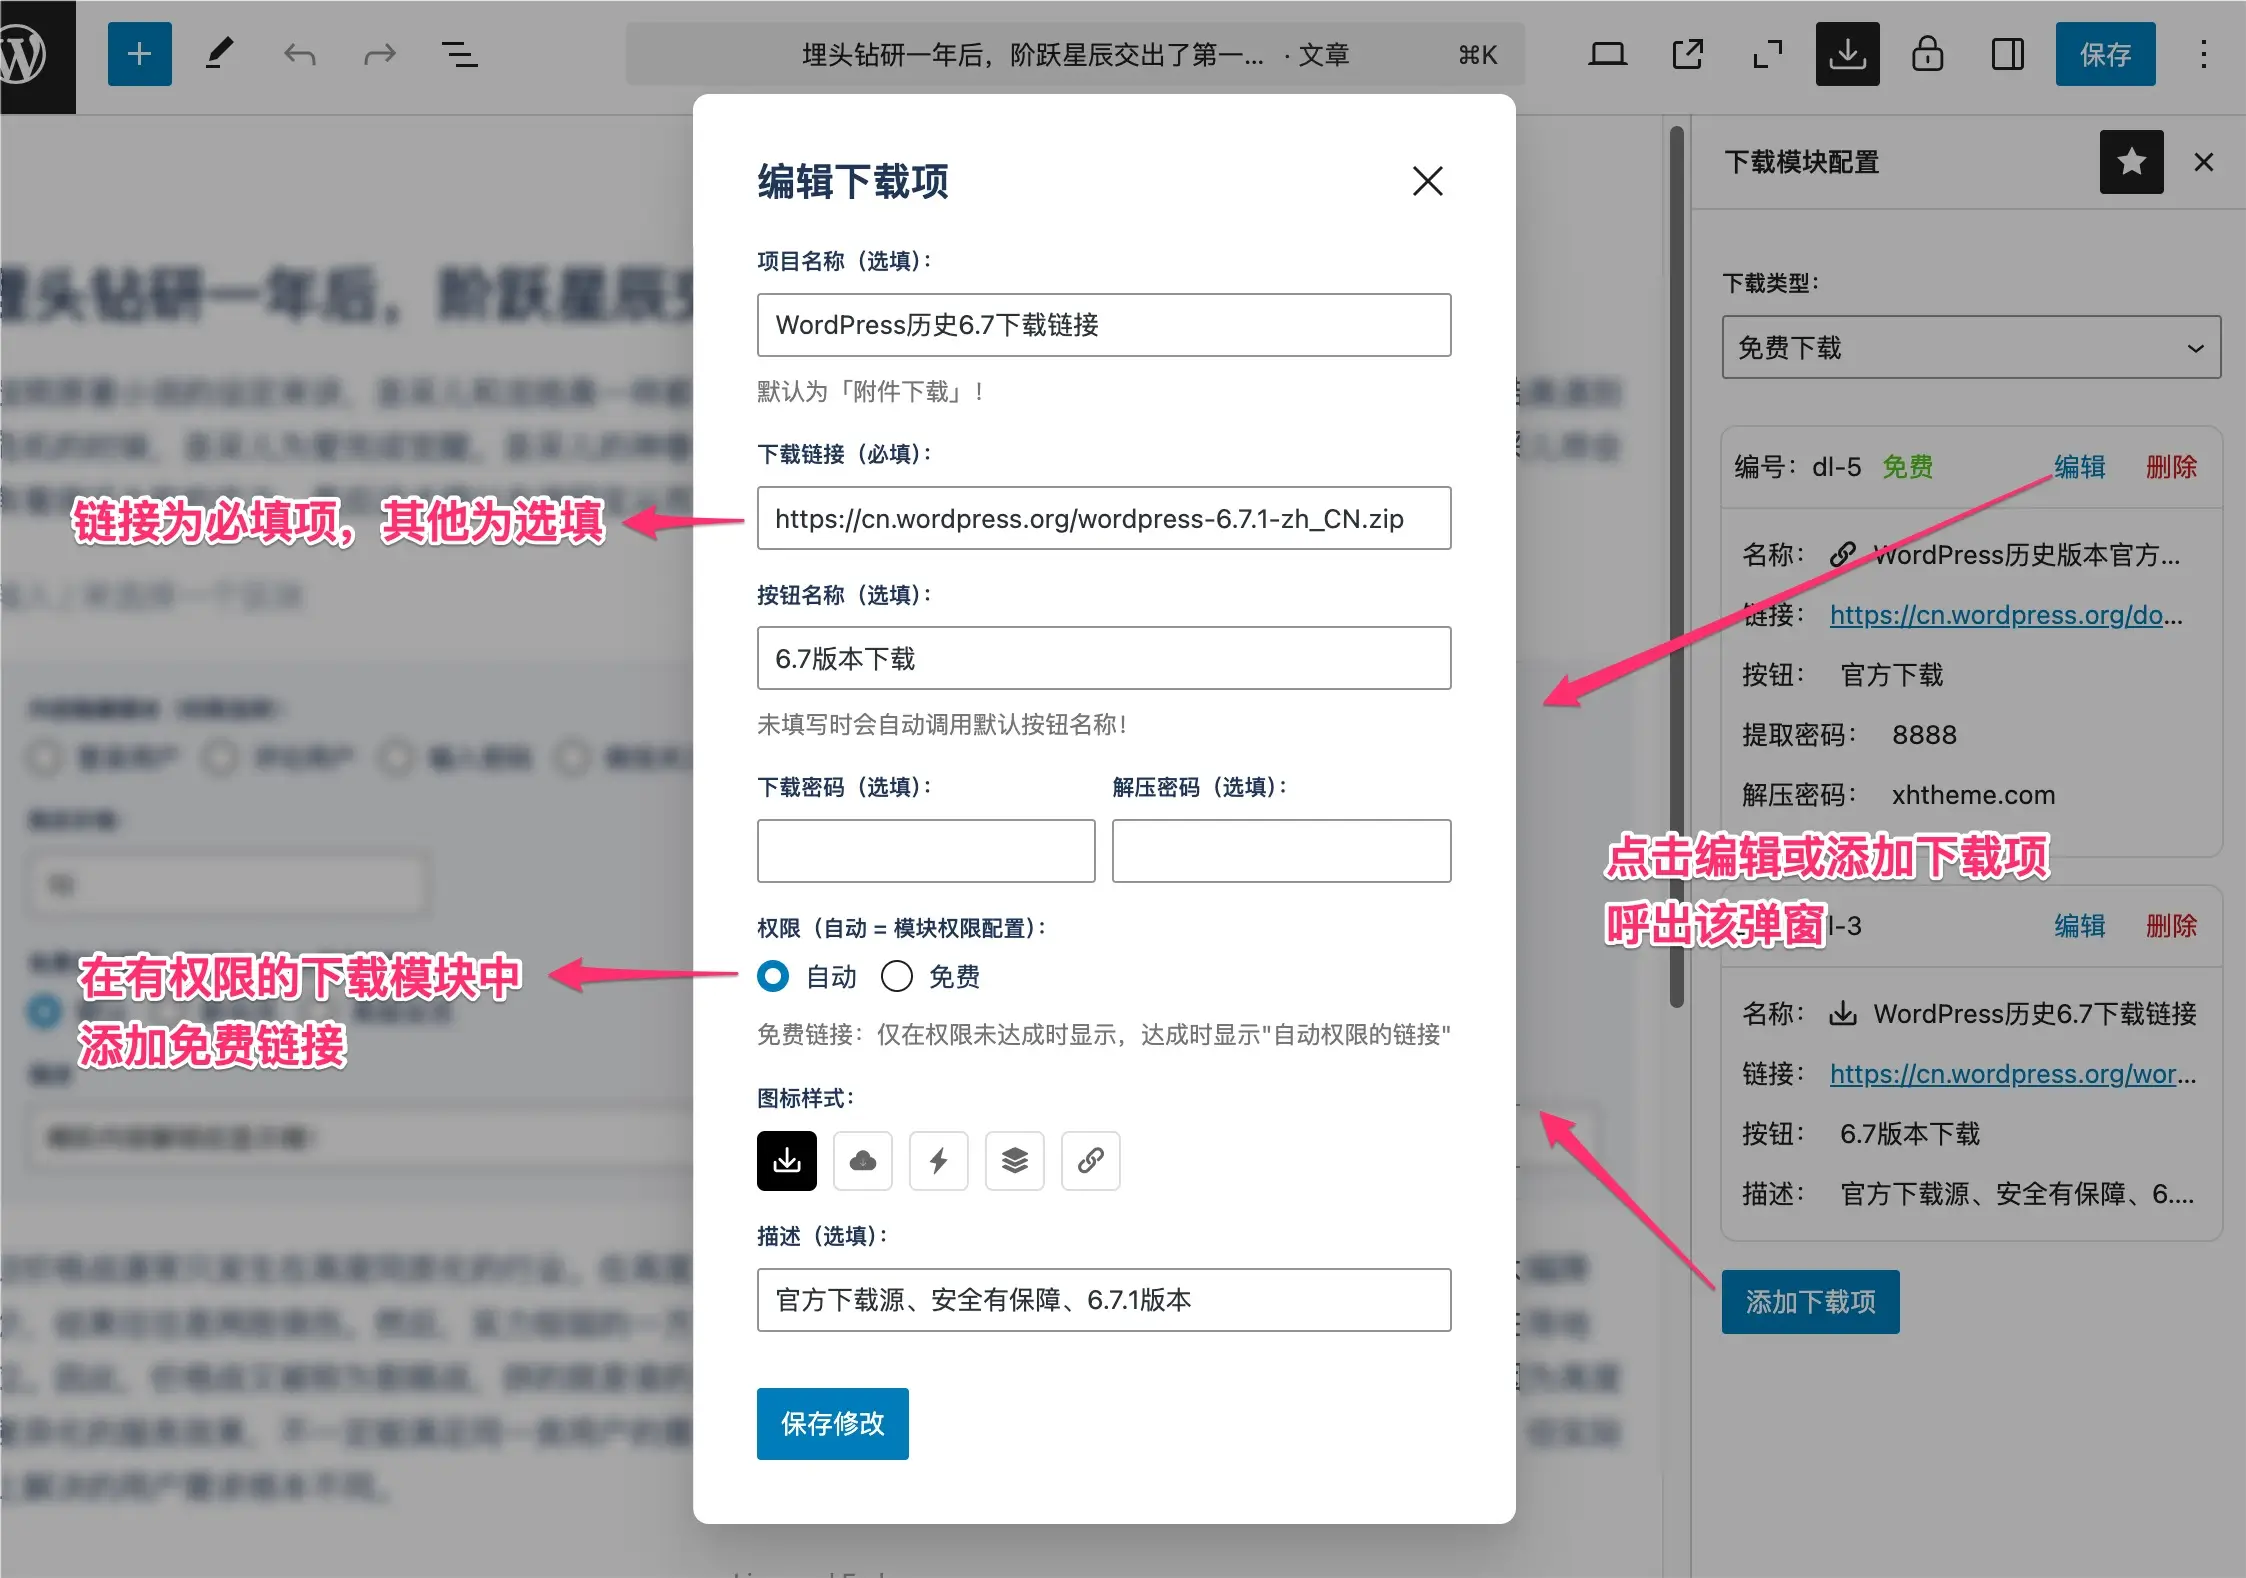The width and height of the screenshot is (2246, 1578).
Task: Click the 保存 button in top bar
Action: [x=2105, y=54]
